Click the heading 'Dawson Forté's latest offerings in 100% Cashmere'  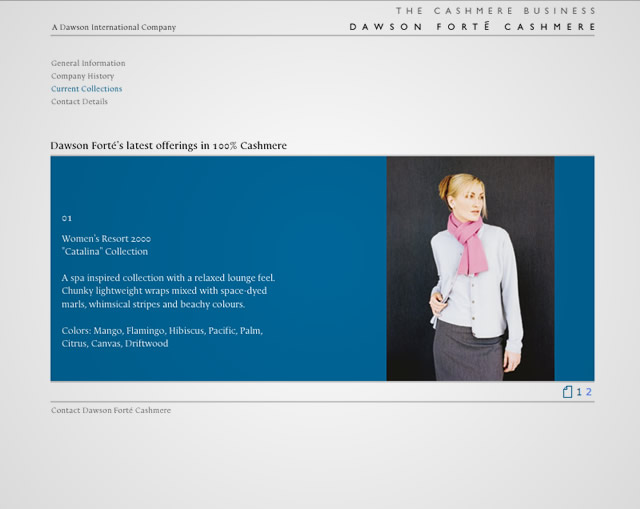[169, 146]
